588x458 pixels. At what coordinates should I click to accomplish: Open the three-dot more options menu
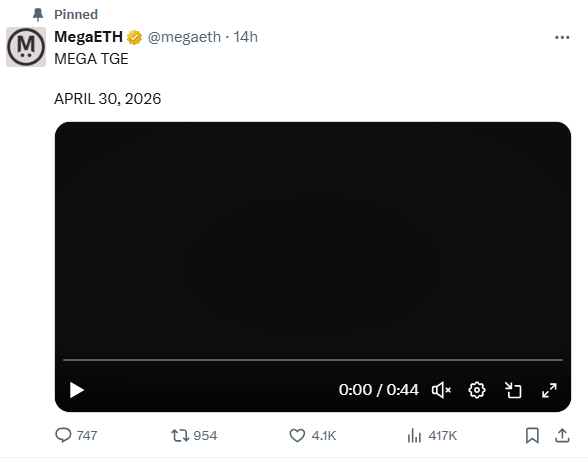point(562,37)
